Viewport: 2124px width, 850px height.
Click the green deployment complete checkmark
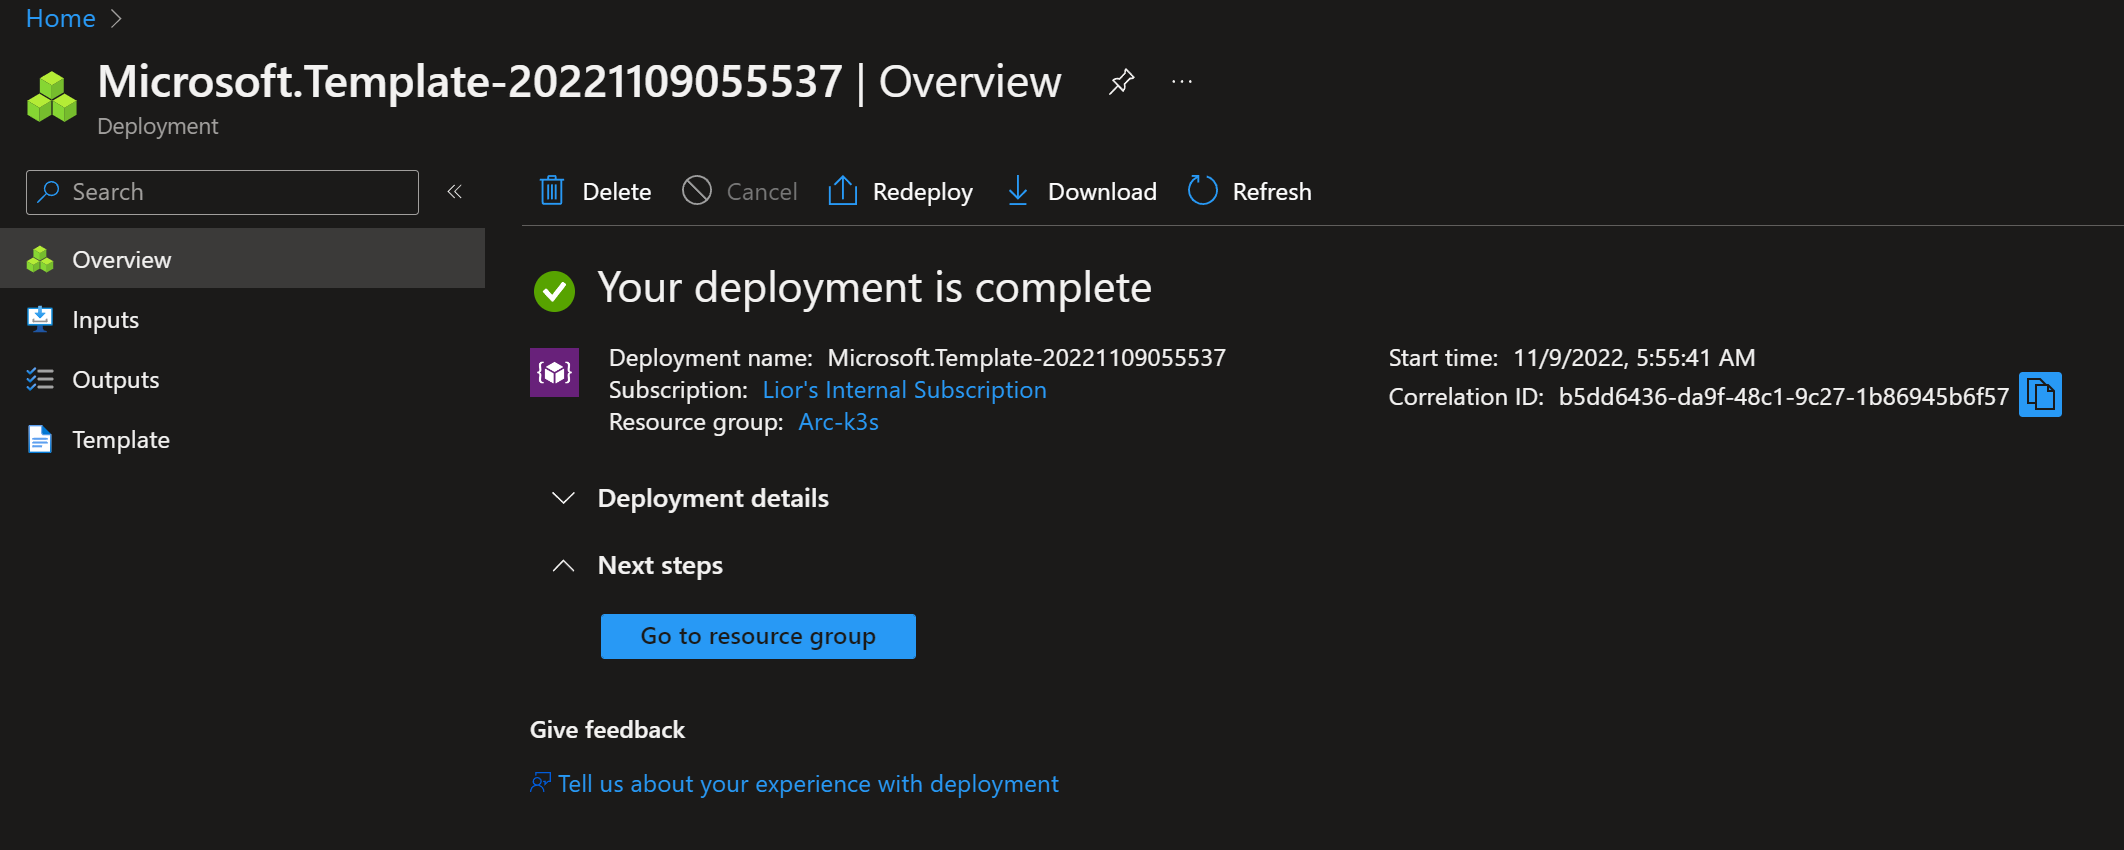click(554, 291)
